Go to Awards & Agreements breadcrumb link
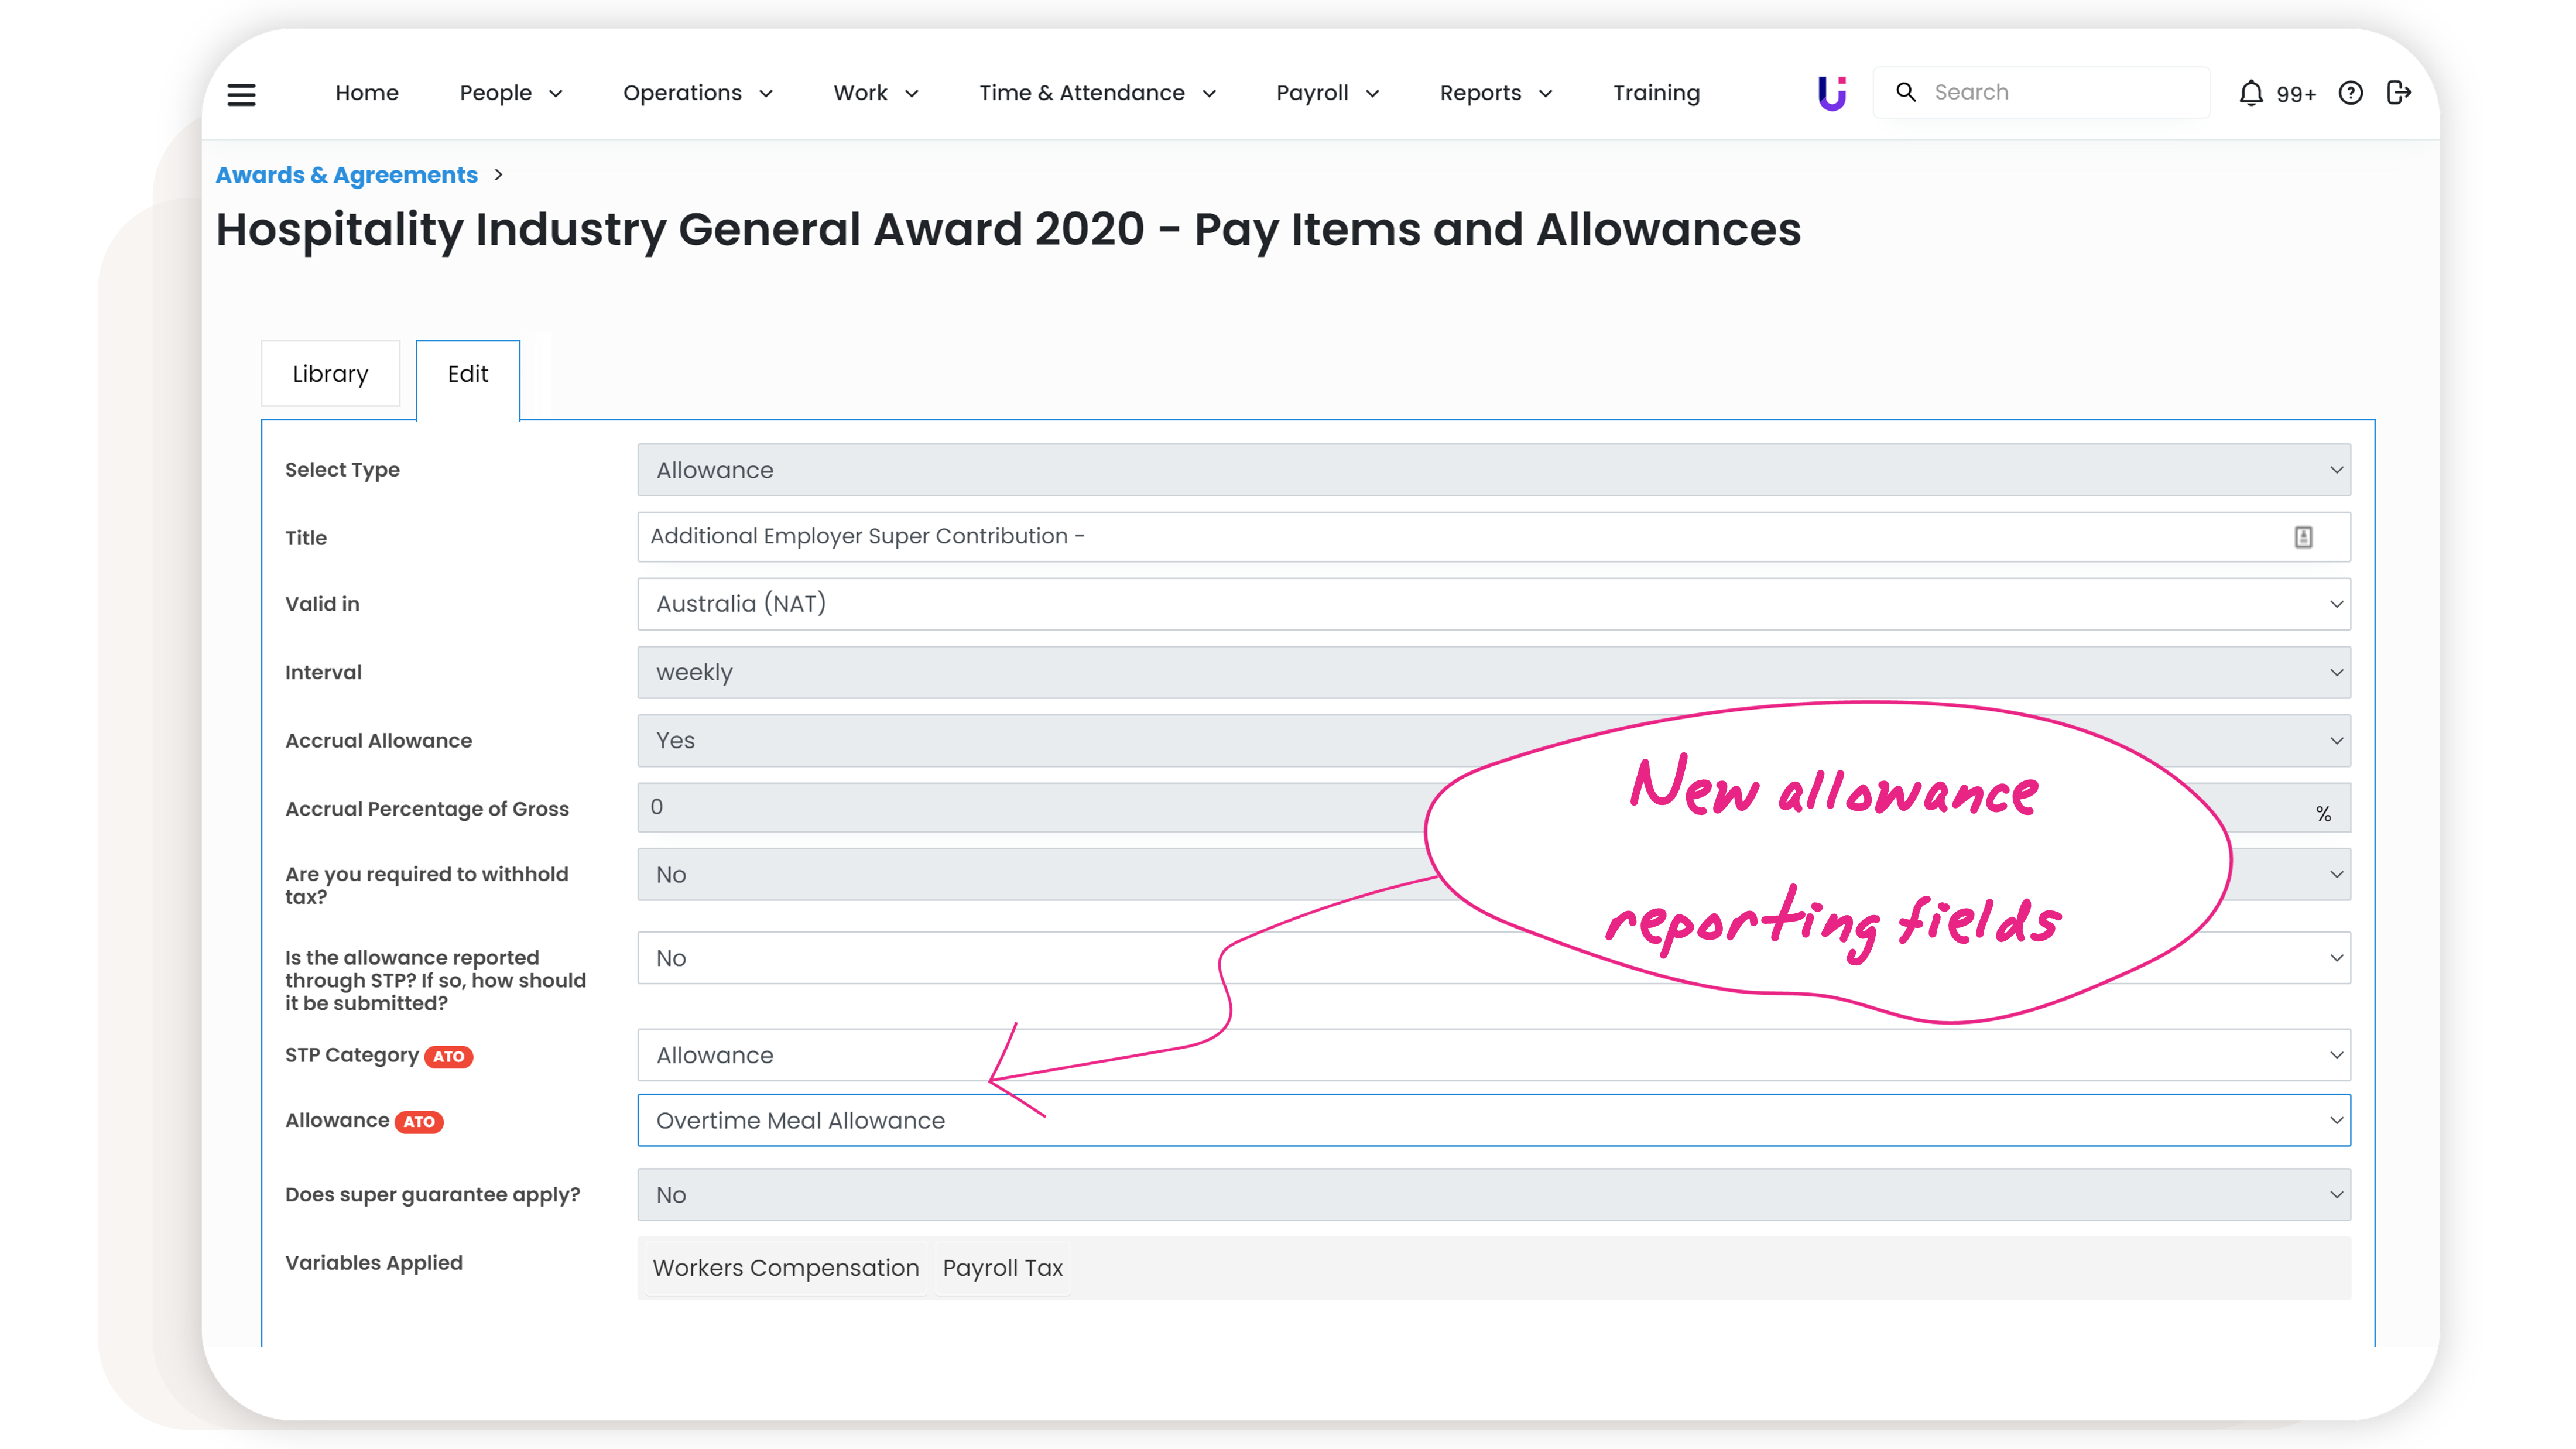The width and height of the screenshot is (2576, 1449). coord(346,175)
